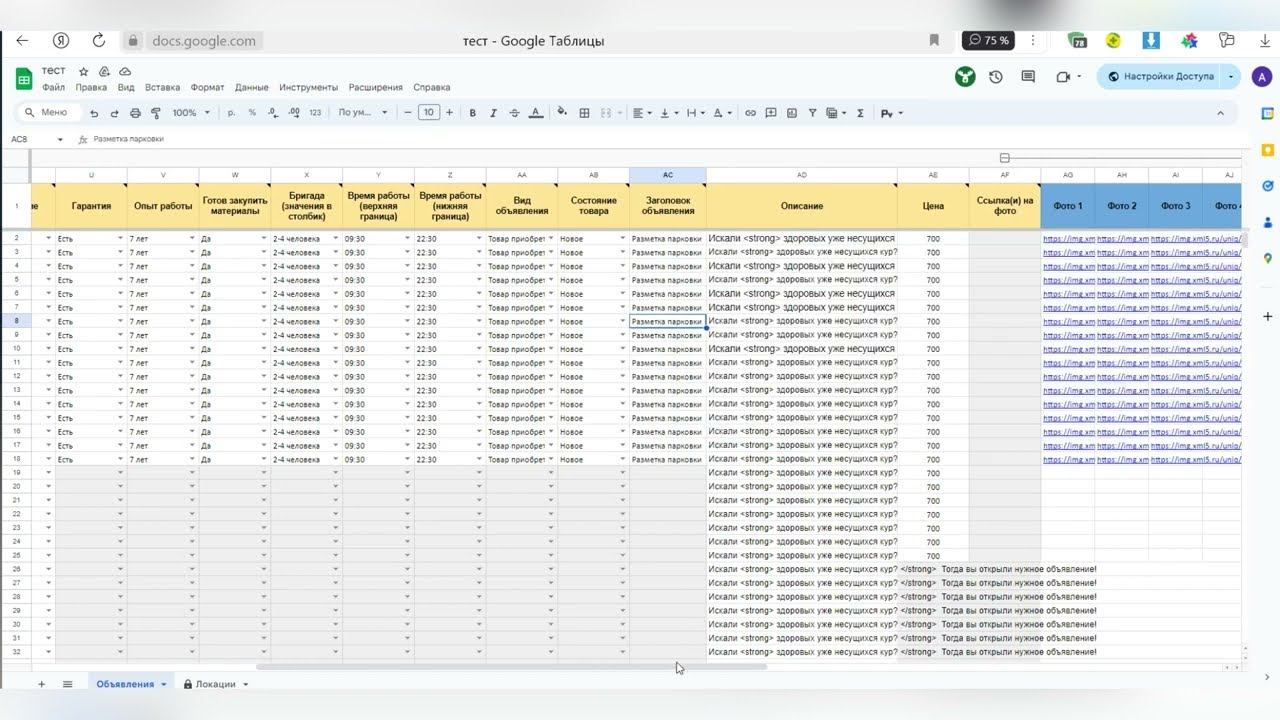Move document using folder icon near title
This screenshot has height=720, width=1280.
coord(104,72)
